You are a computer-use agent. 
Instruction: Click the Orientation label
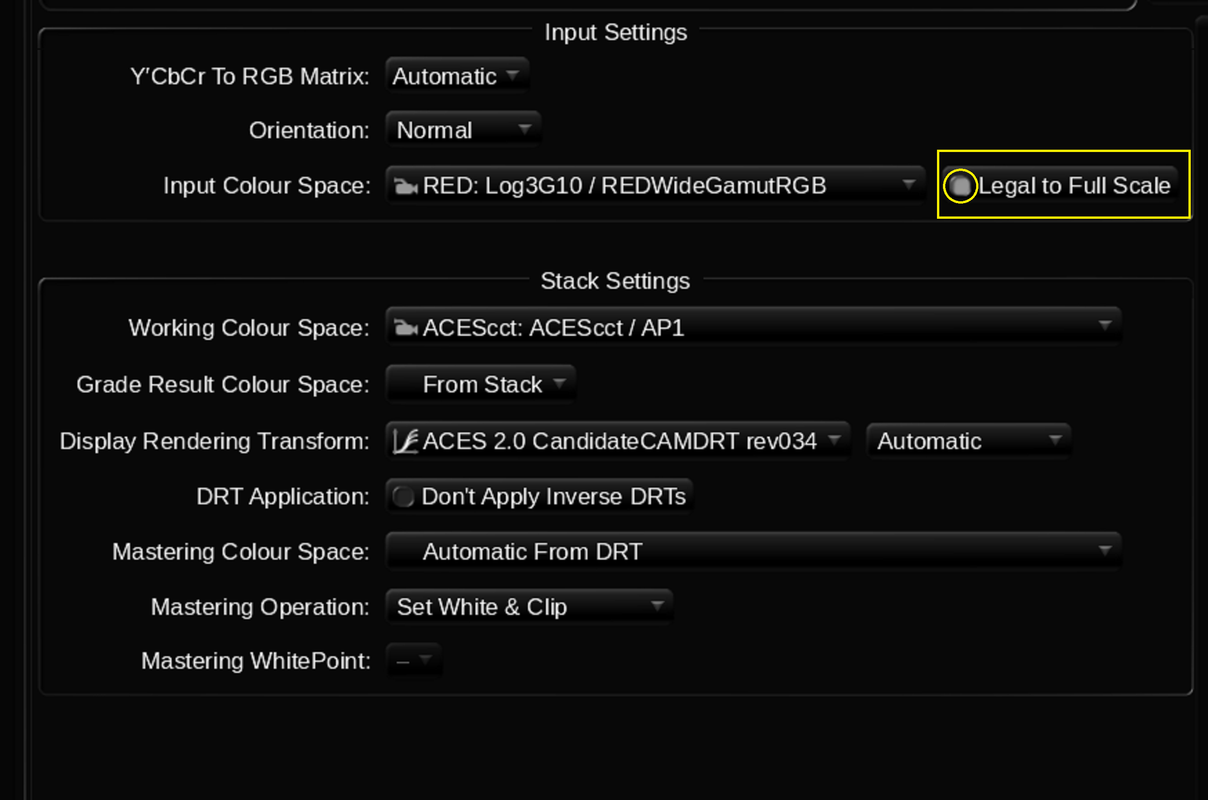[x=310, y=131]
